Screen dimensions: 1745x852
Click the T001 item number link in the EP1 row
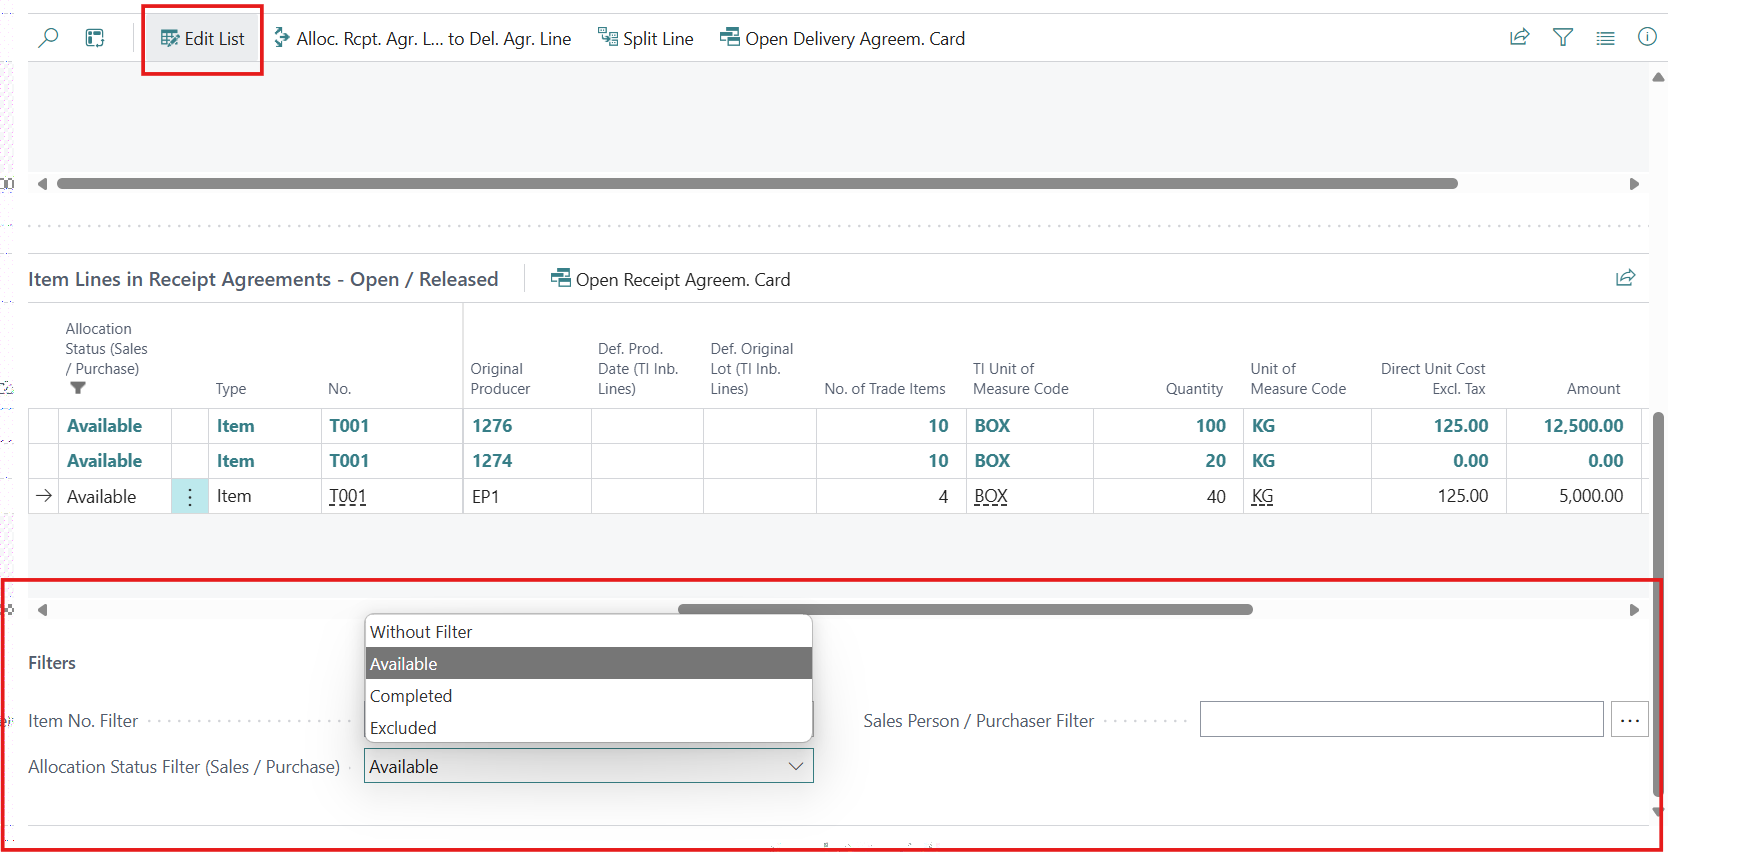348,496
